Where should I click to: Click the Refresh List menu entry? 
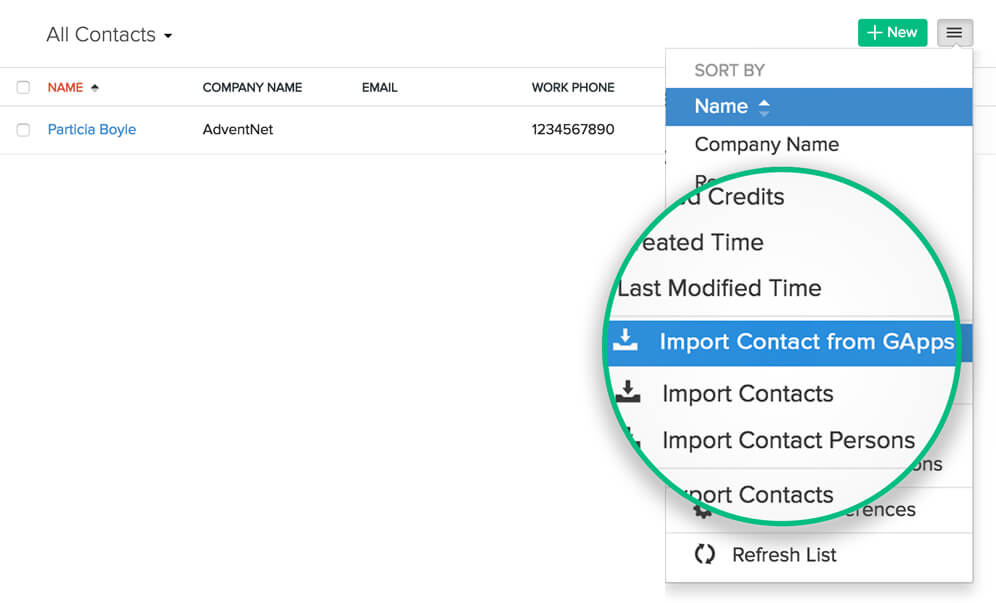783,554
